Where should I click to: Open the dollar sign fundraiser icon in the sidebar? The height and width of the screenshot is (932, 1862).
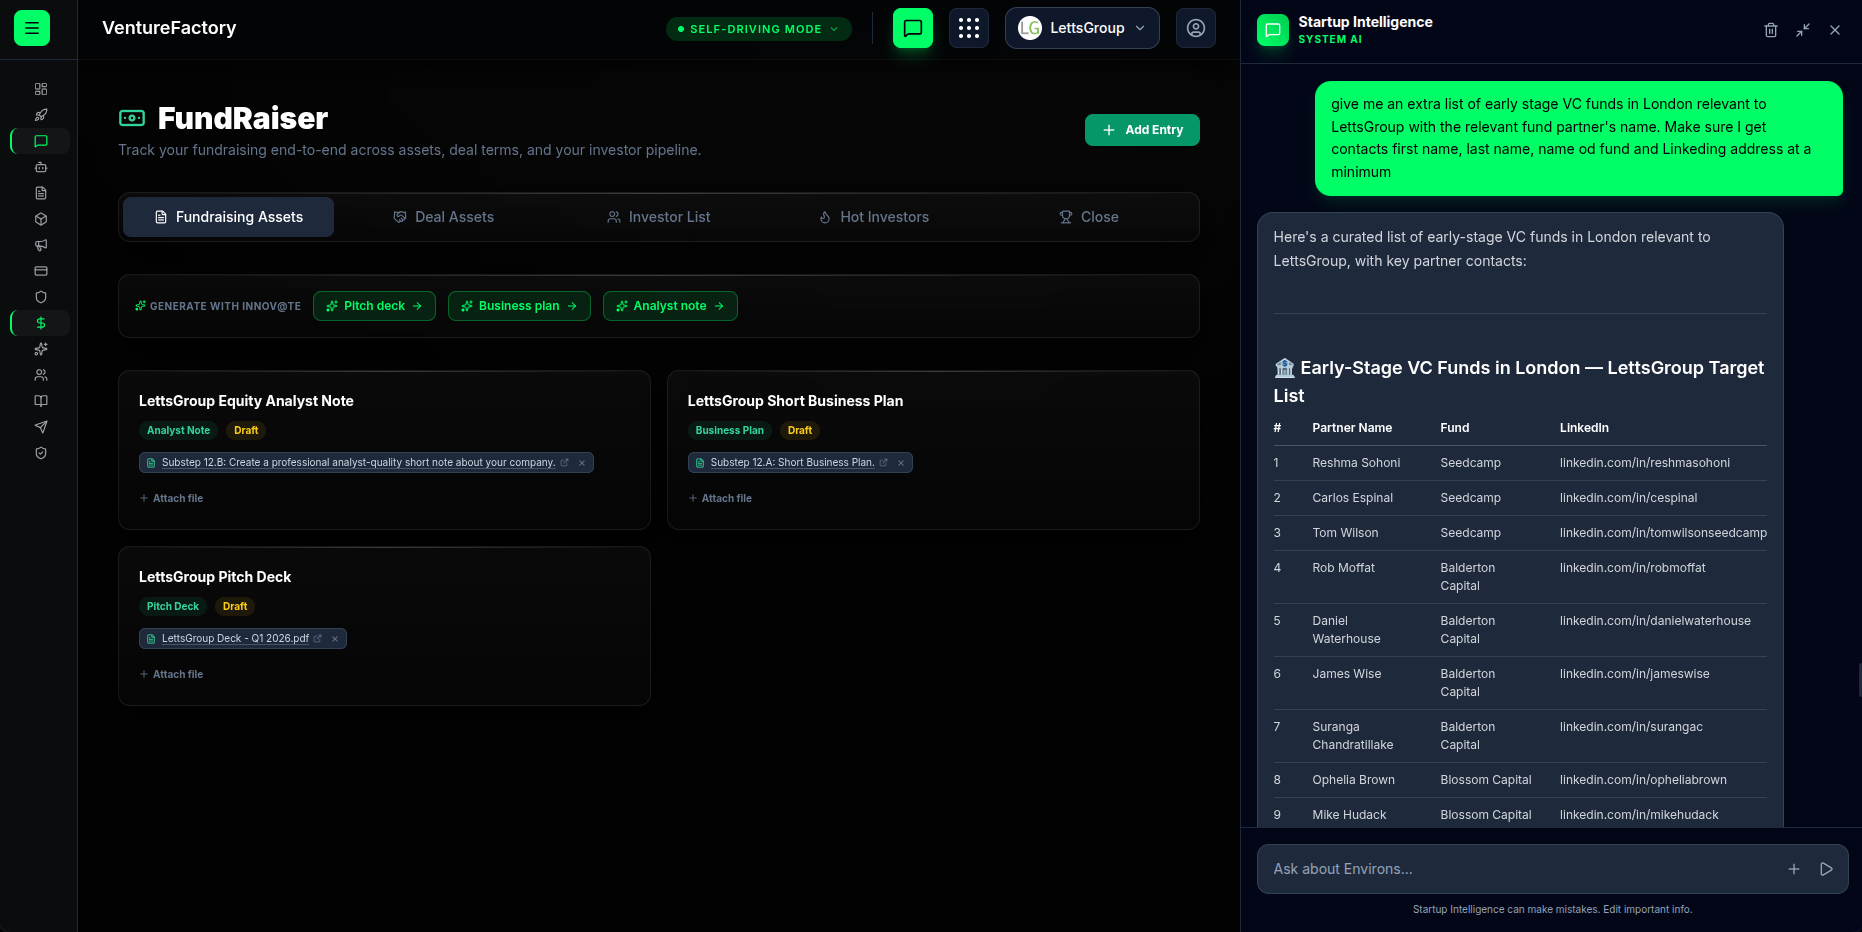coord(41,323)
